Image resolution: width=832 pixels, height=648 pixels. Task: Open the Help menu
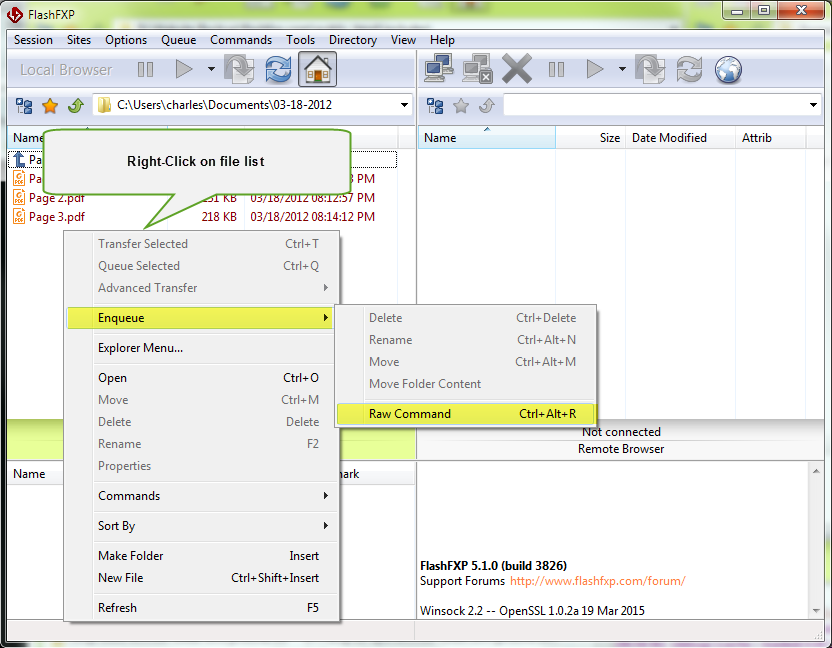443,40
